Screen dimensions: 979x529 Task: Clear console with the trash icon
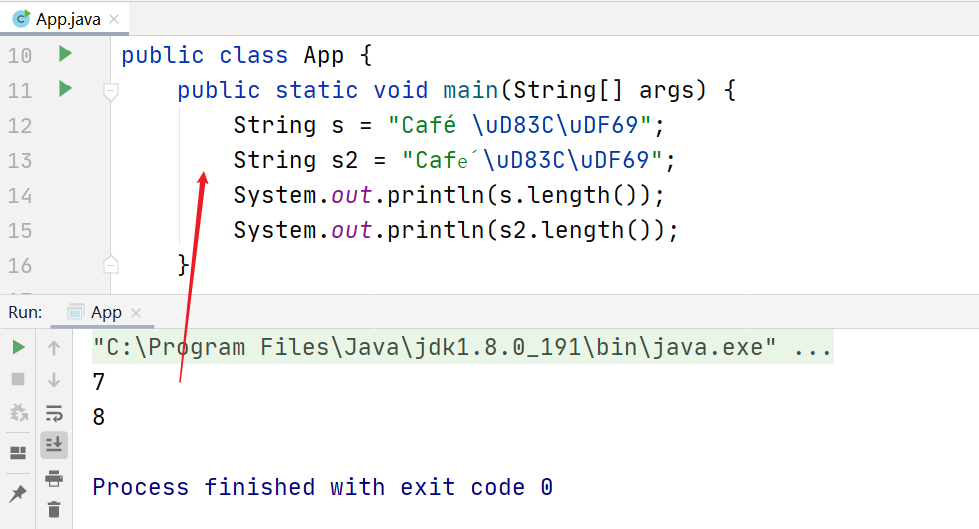(x=54, y=510)
